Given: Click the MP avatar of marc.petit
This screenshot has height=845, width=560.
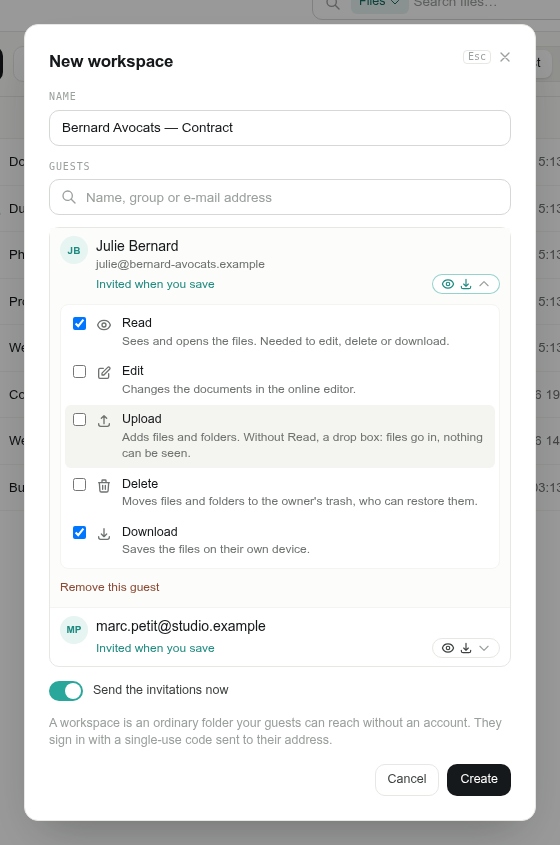Looking at the screenshot, I should 74,630.
